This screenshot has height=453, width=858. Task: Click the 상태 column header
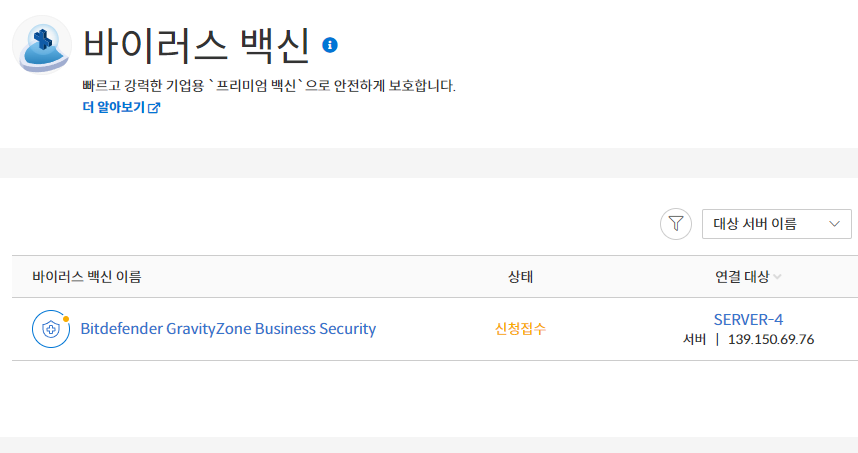click(520, 277)
